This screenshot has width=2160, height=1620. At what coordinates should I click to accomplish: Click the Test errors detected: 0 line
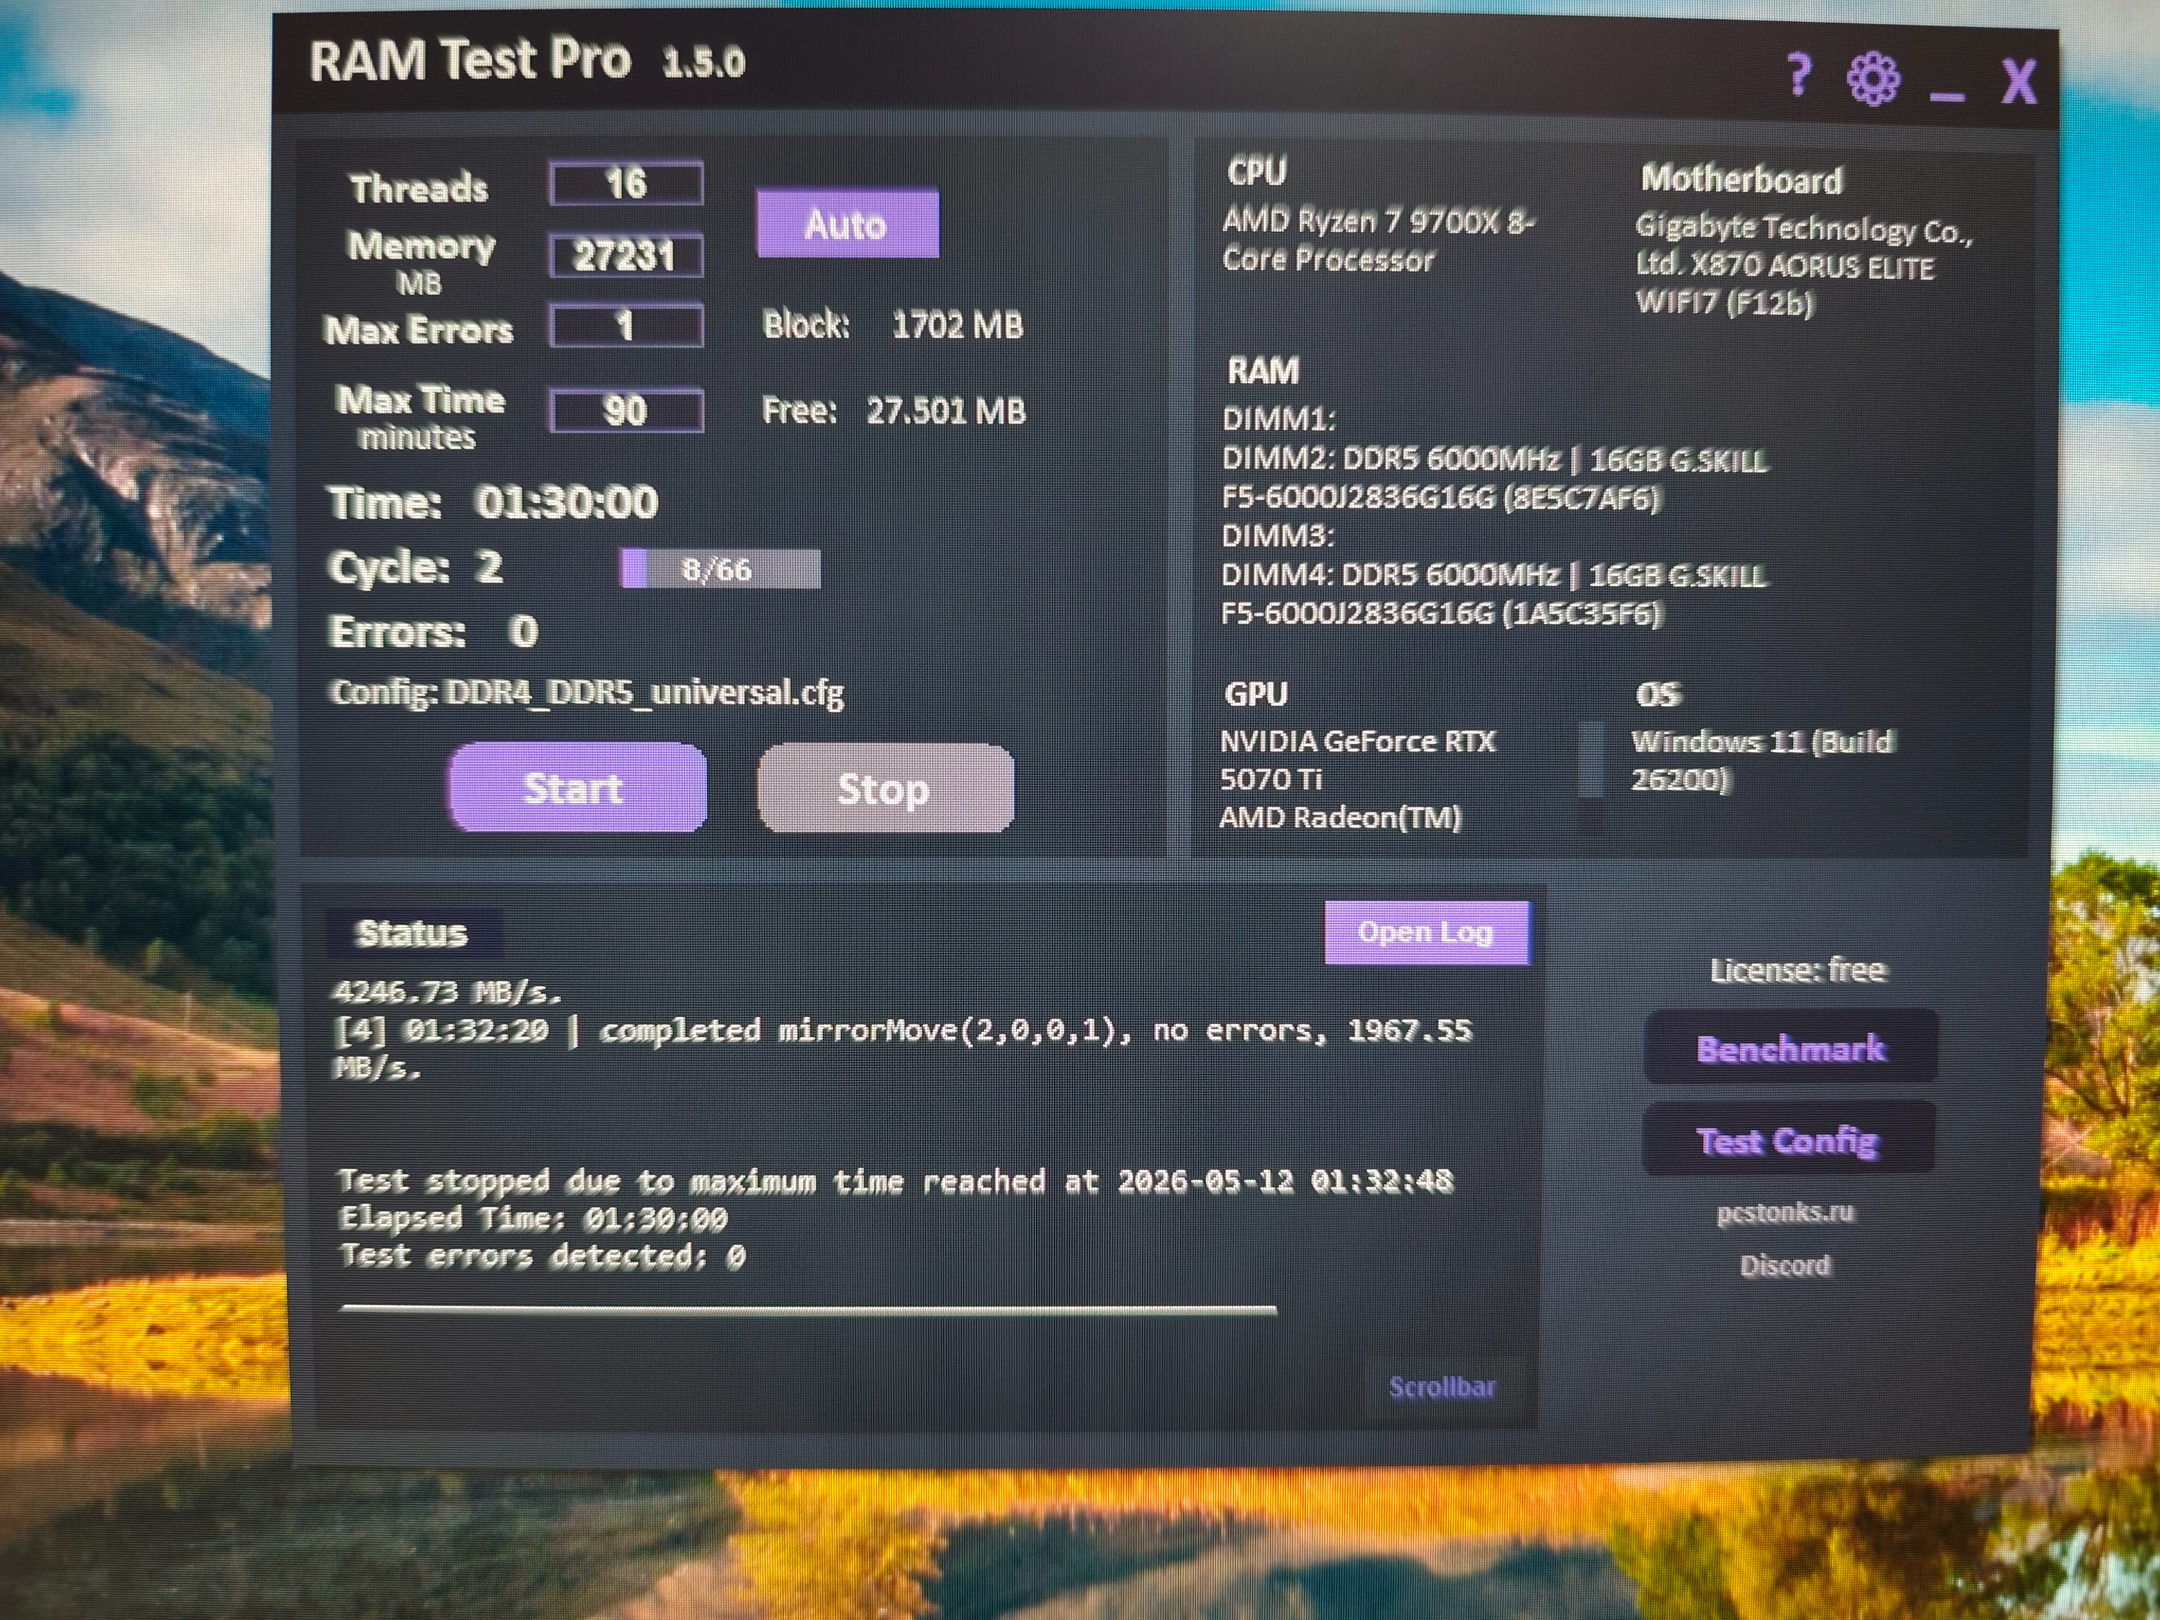click(x=542, y=1256)
